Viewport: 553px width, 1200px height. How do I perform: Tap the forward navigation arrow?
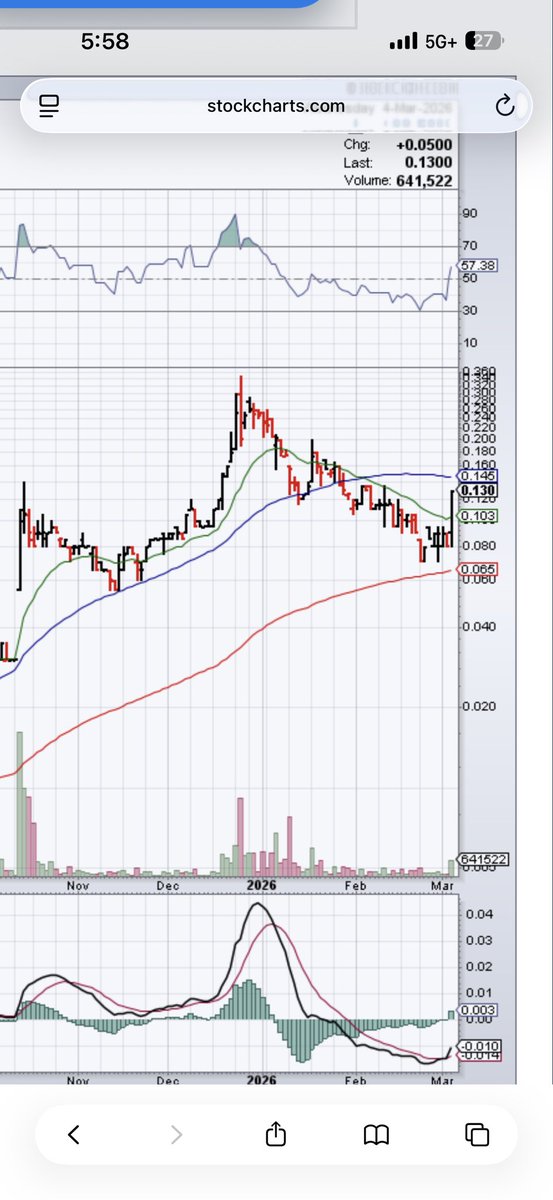tap(176, 1134)
